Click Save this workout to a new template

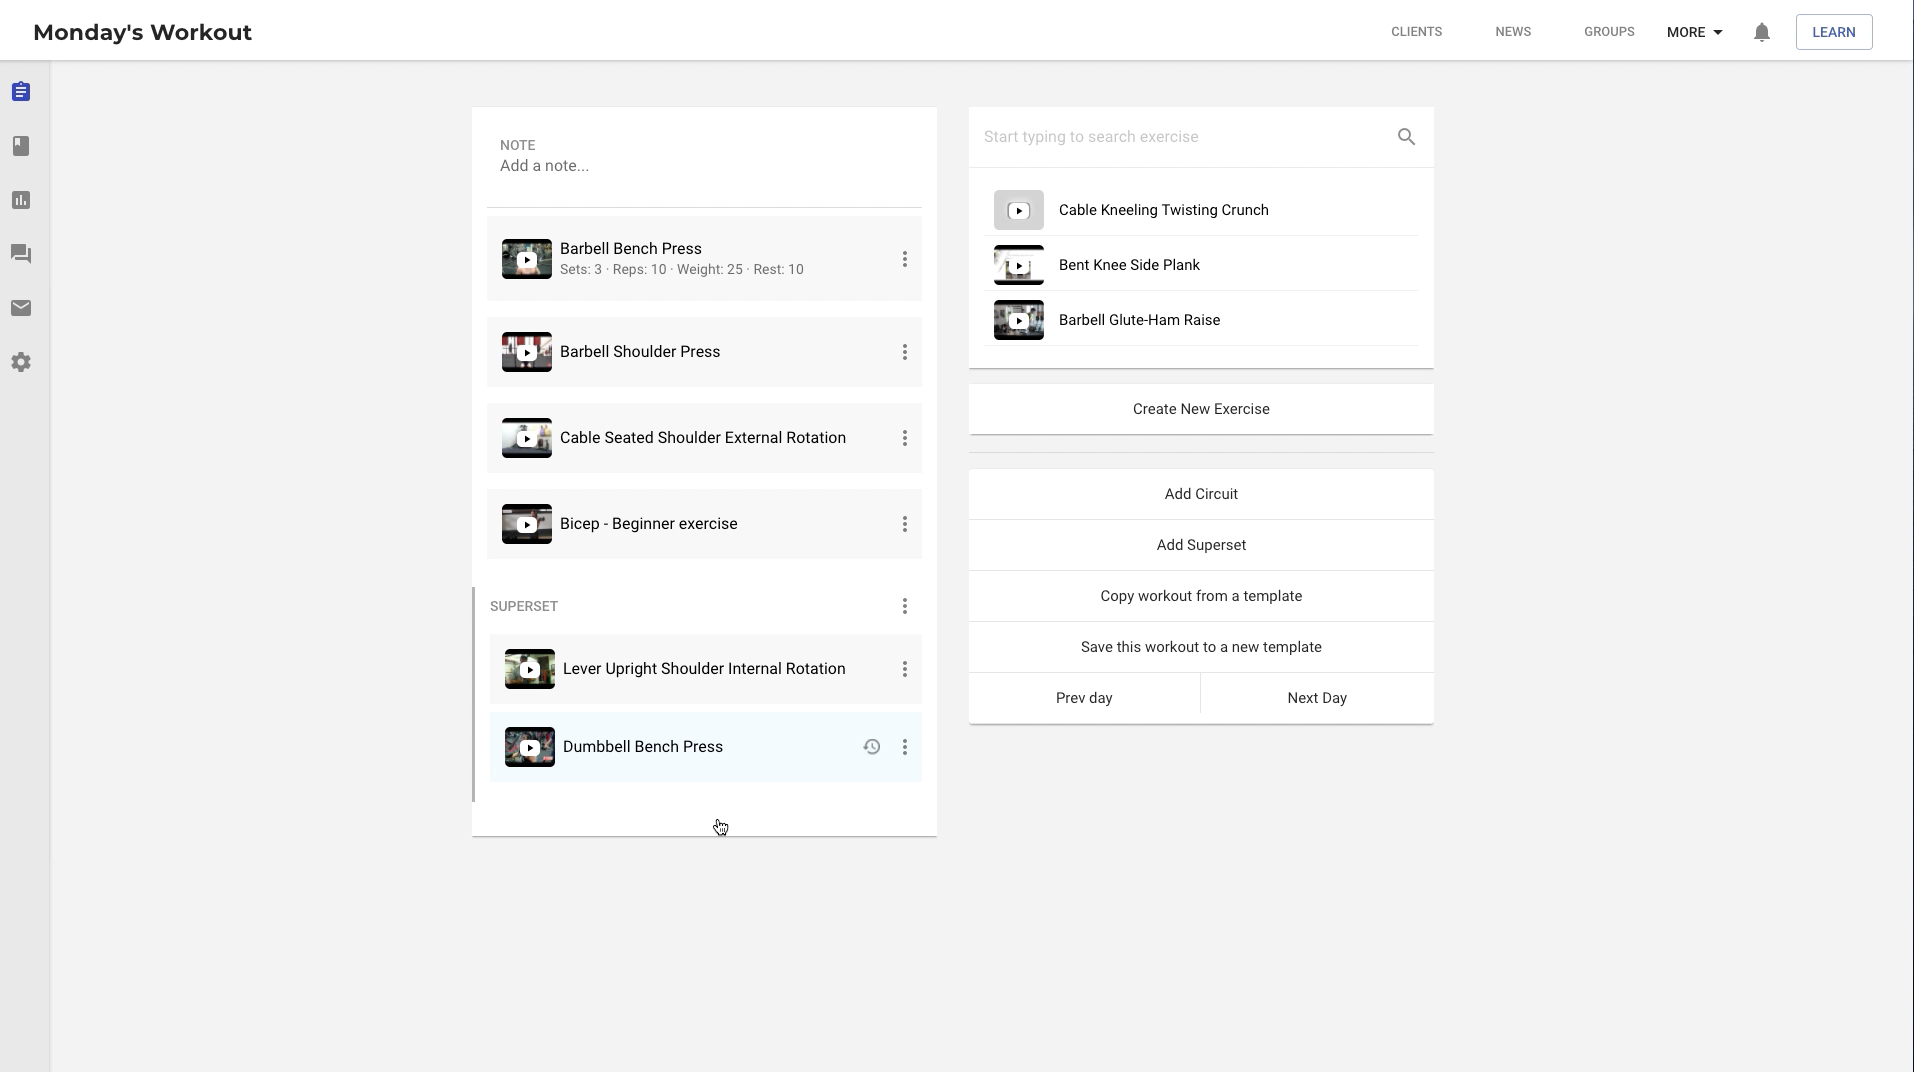click(1201, 647)
